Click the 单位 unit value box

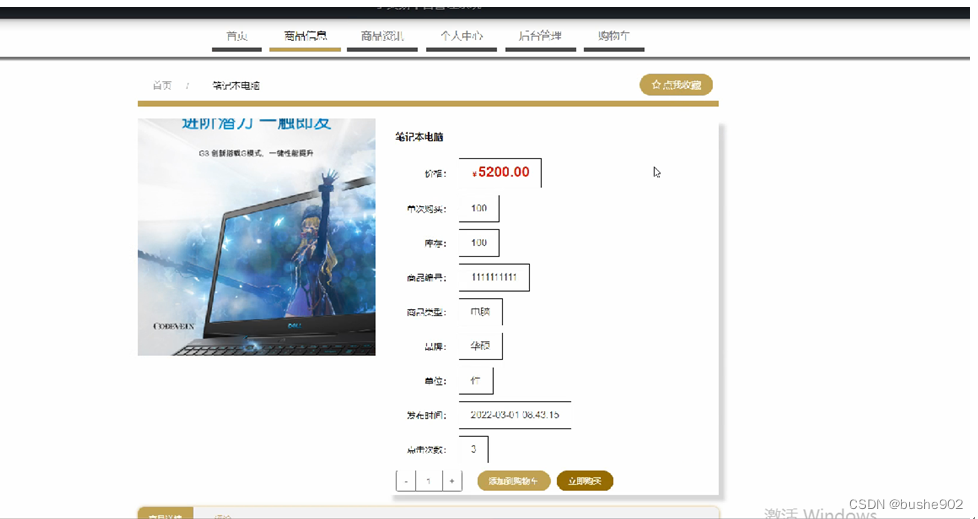476,381
